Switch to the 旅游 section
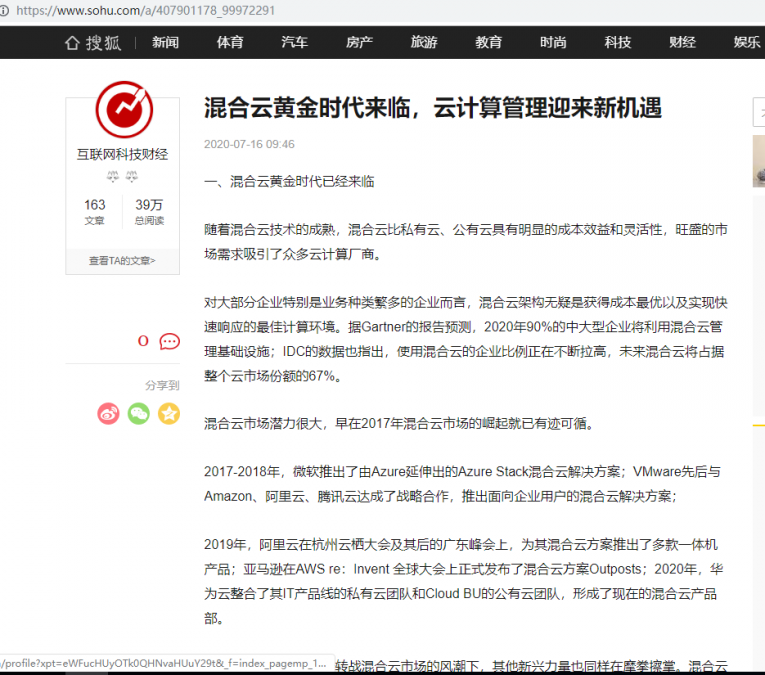Viewport: 765px width, 675px height. click(424, 42)
